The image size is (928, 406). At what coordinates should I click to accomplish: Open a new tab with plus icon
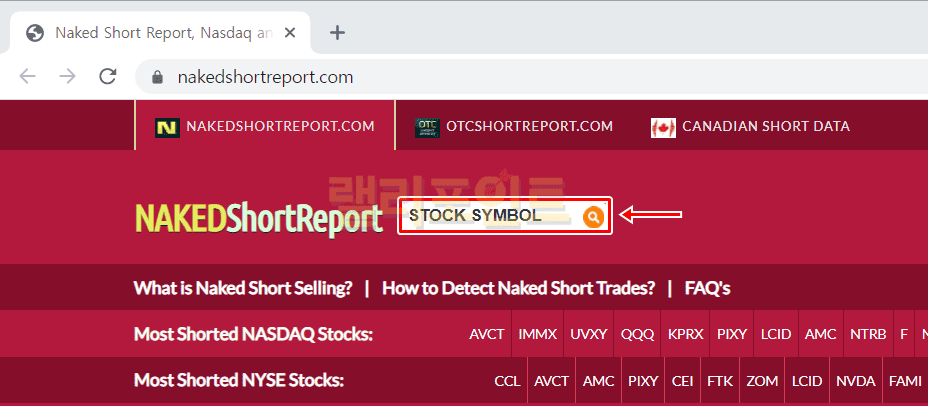[x=337, y=32]
